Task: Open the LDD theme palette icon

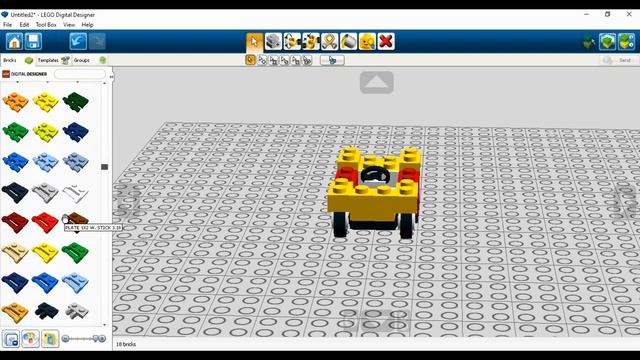Action: coord(50,339)
